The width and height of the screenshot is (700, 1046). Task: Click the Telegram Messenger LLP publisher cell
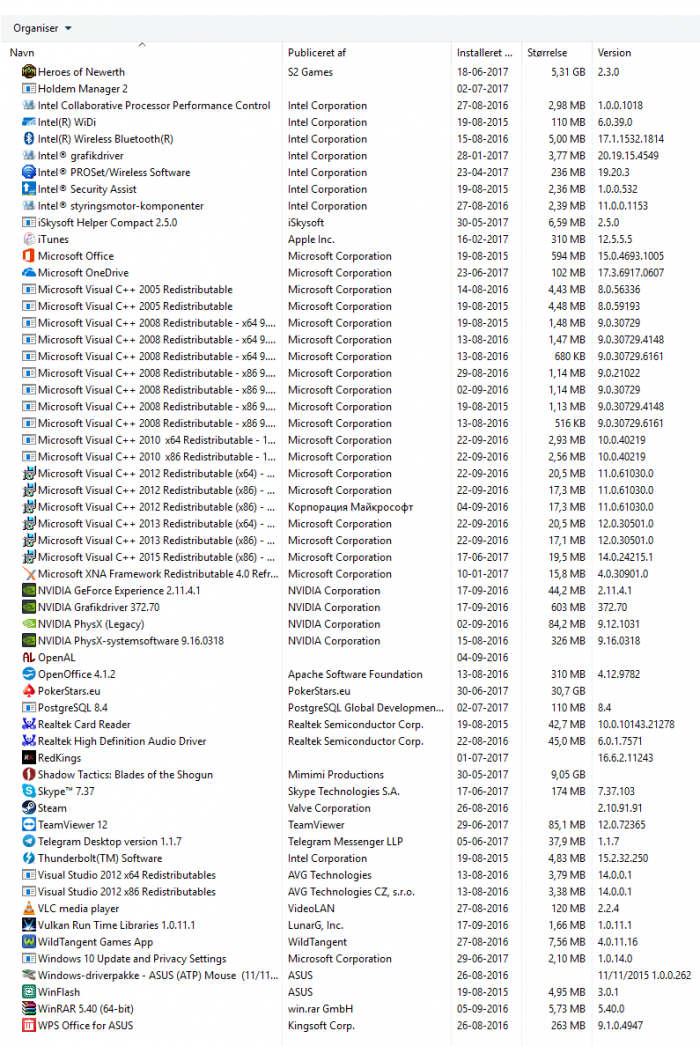coord(345,841)
